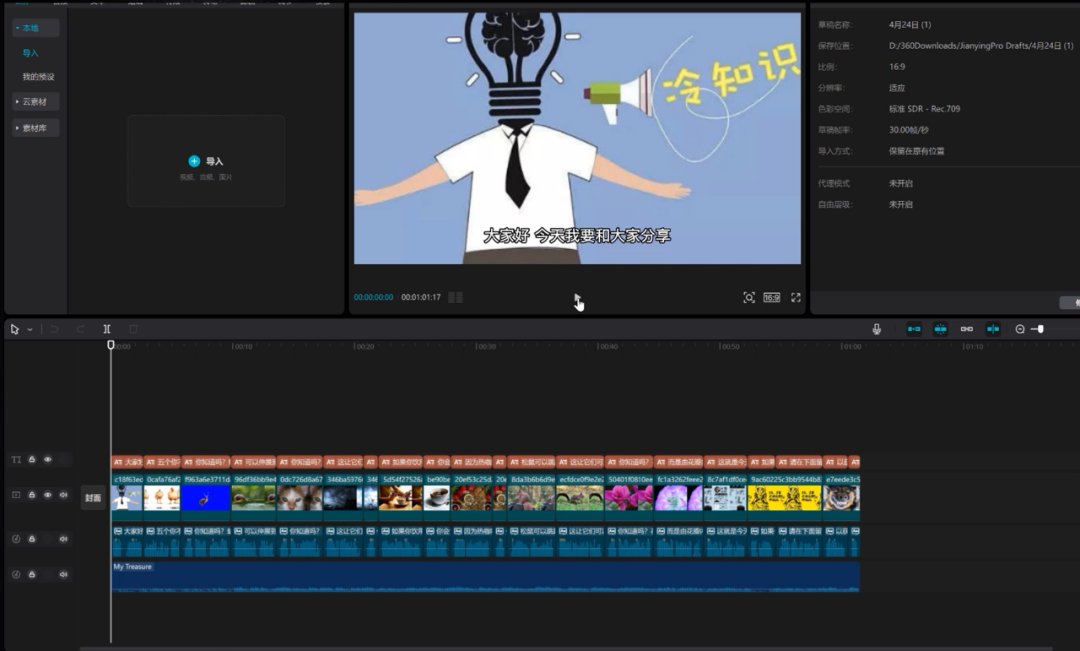Expand the 云素材 section in sidebar

click(x=35, y=102)
